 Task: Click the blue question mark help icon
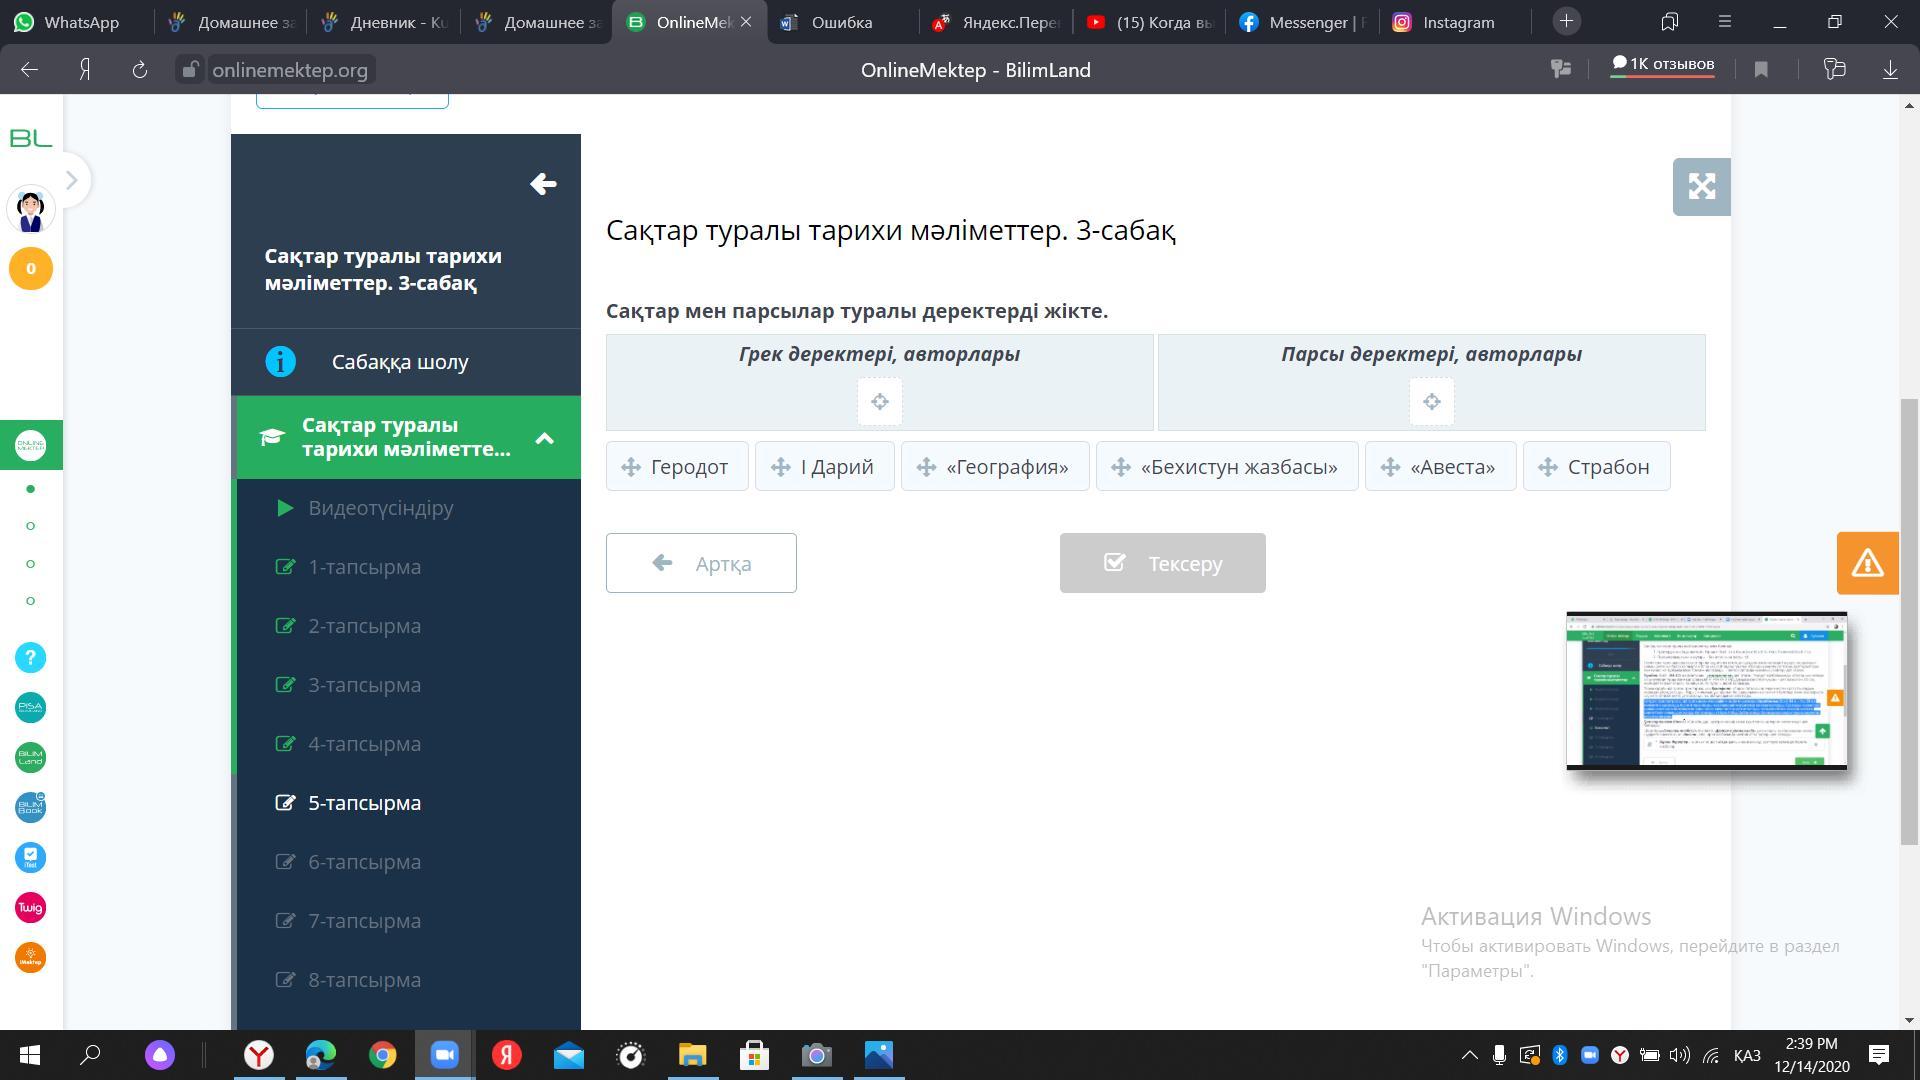(x=30, y=657)
